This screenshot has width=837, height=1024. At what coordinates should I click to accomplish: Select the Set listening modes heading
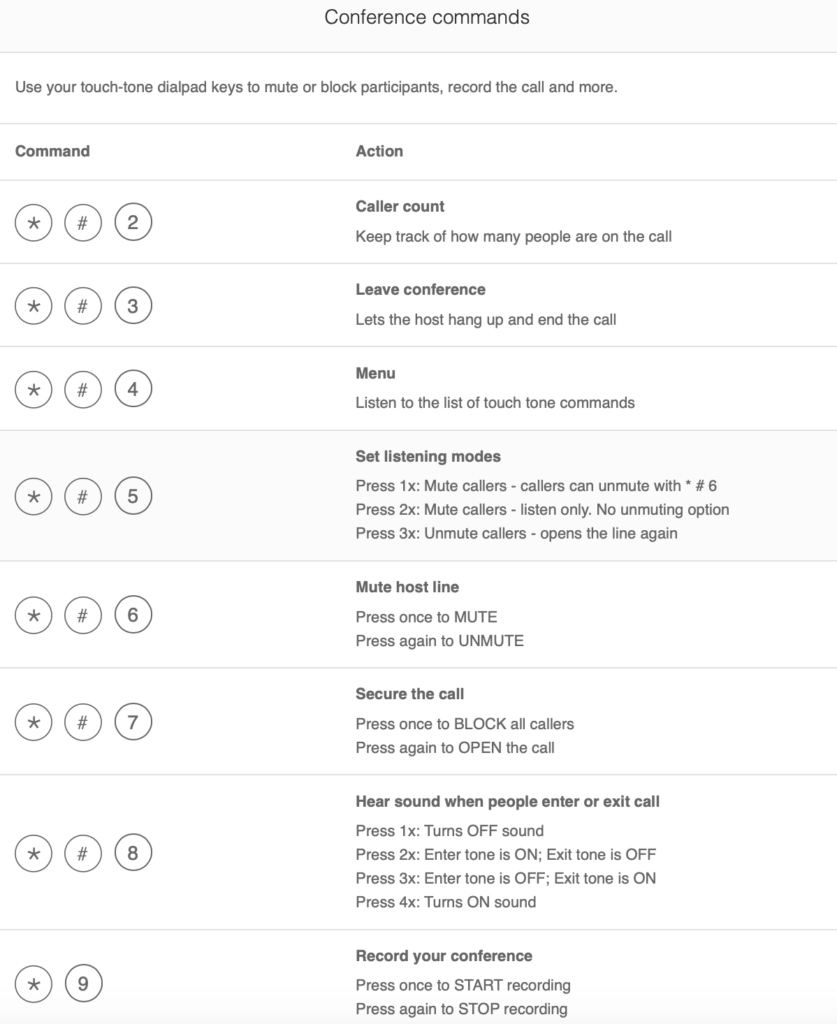(x=428, y=456)
